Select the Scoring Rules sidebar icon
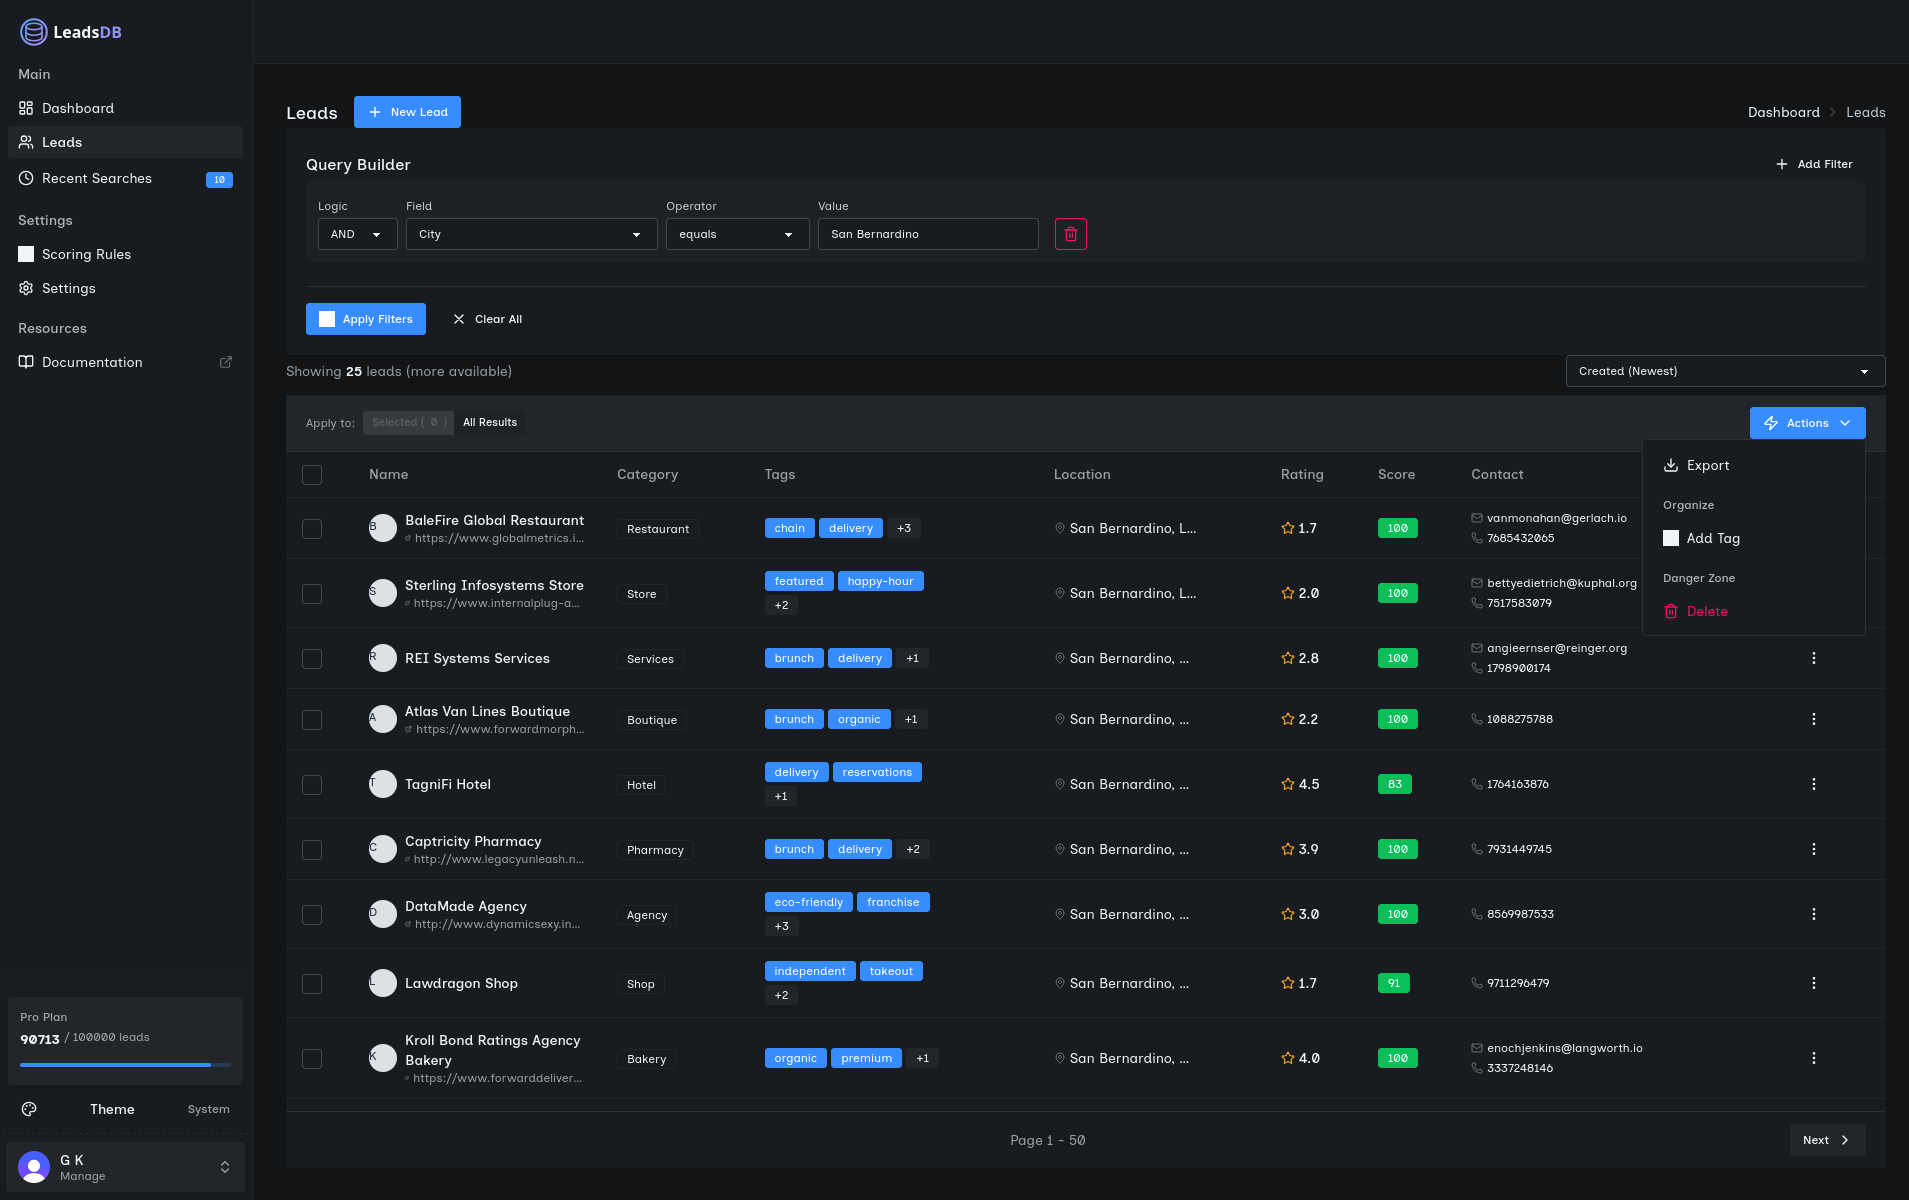 (x=26, y=253)
